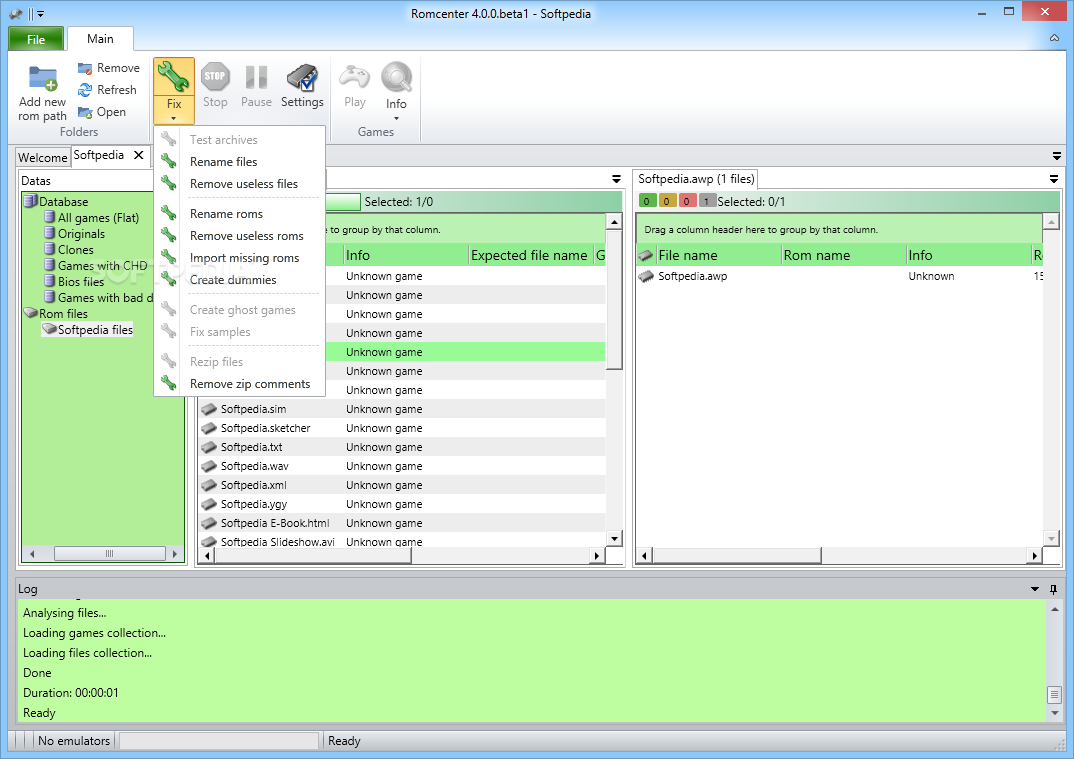Click the Open folder icon
This screenshot has width=1074, height=759.
click(x=85, y=112)
